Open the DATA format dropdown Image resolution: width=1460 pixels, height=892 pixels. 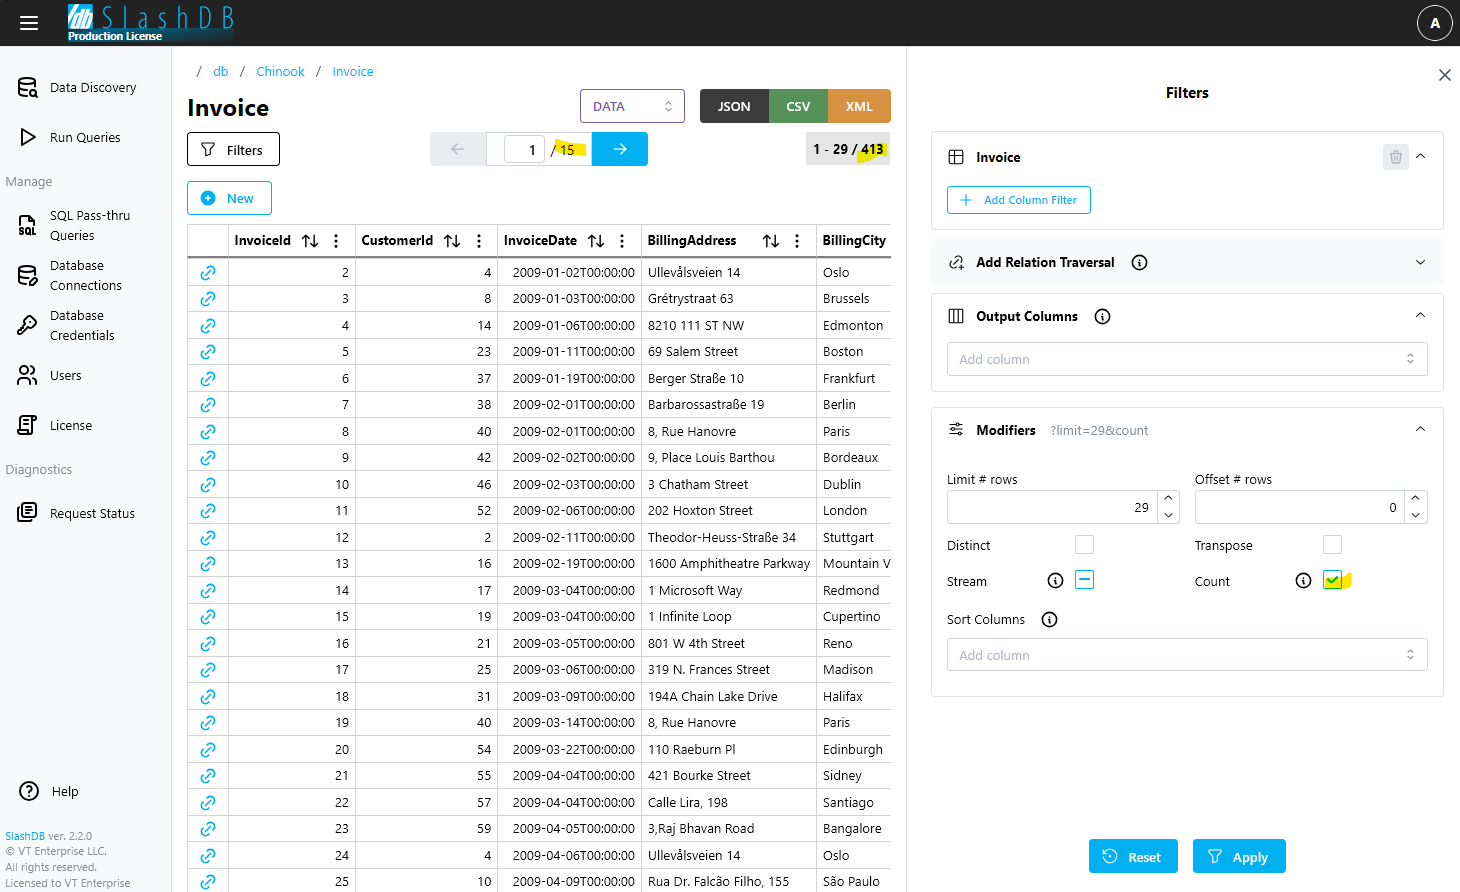click(x=632, y=106)
